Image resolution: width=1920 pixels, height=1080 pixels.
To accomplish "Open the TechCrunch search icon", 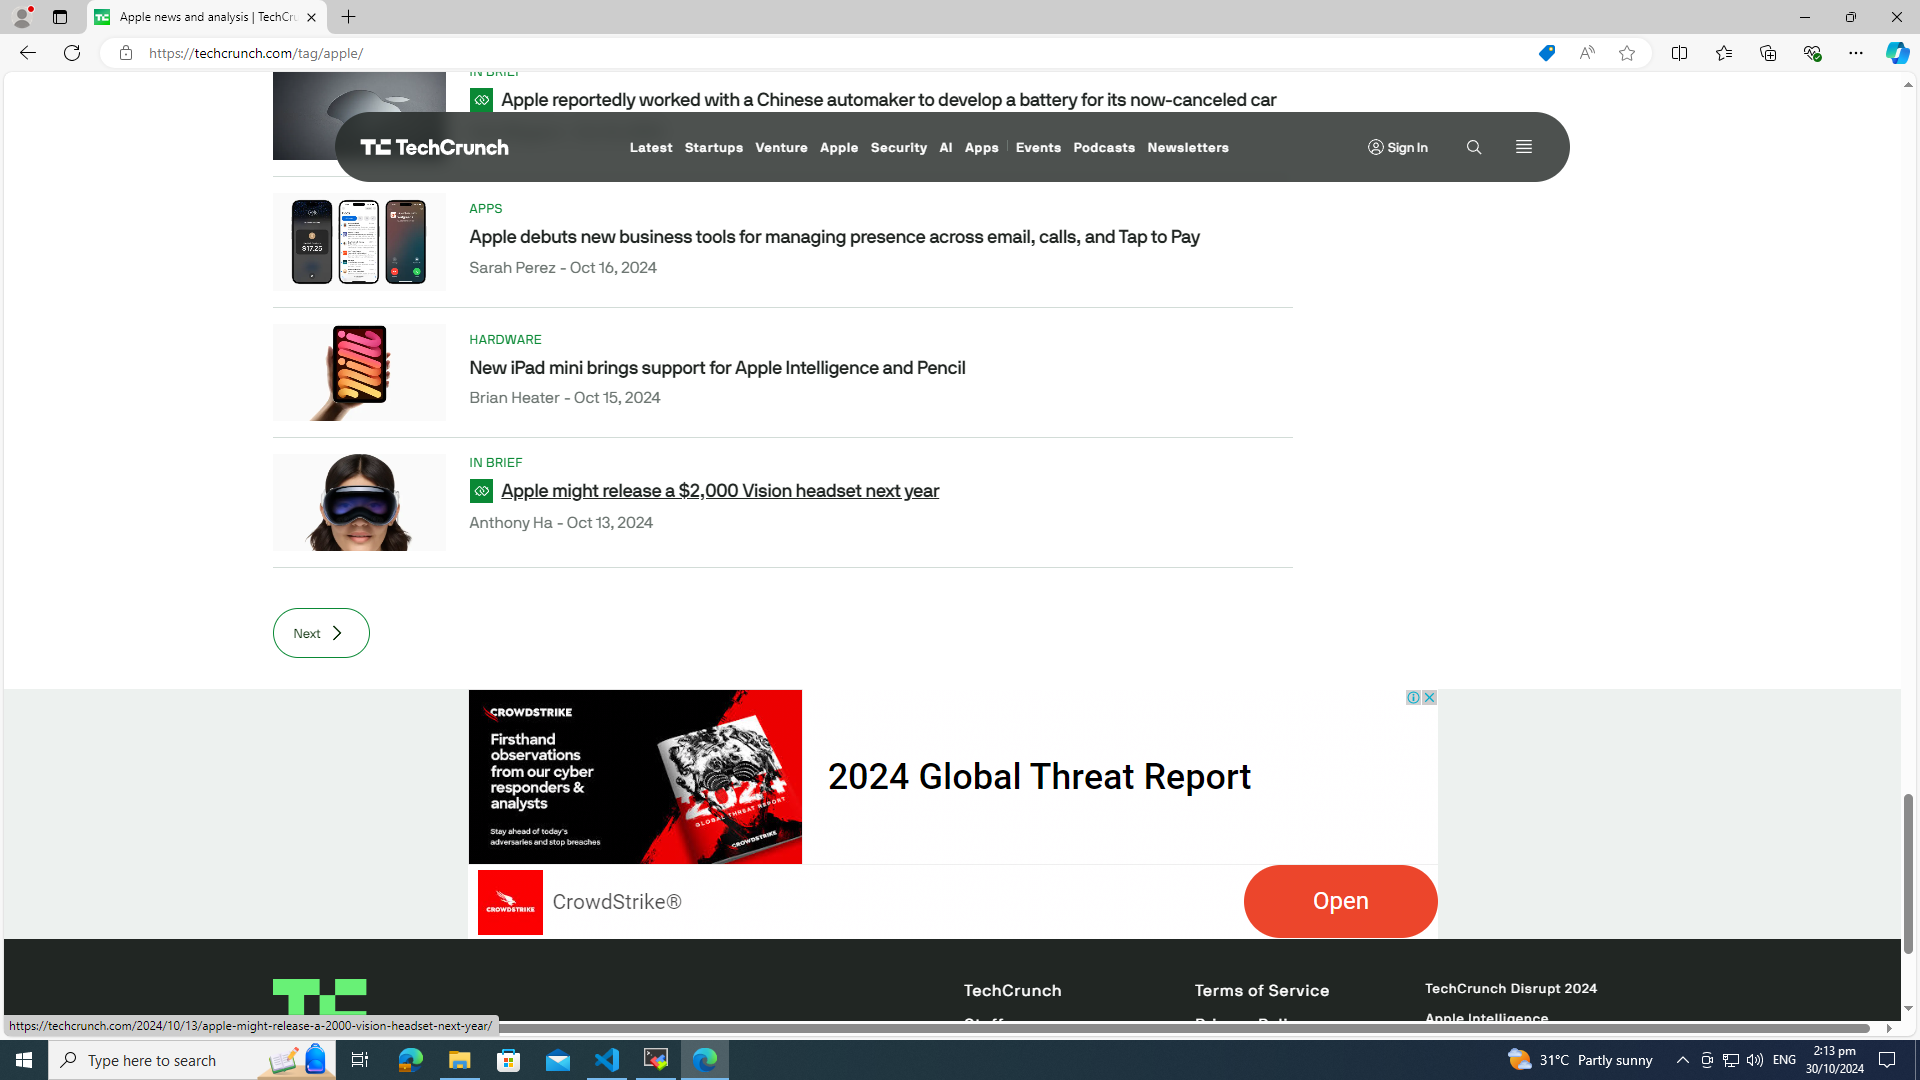I will click(1473, 147).
